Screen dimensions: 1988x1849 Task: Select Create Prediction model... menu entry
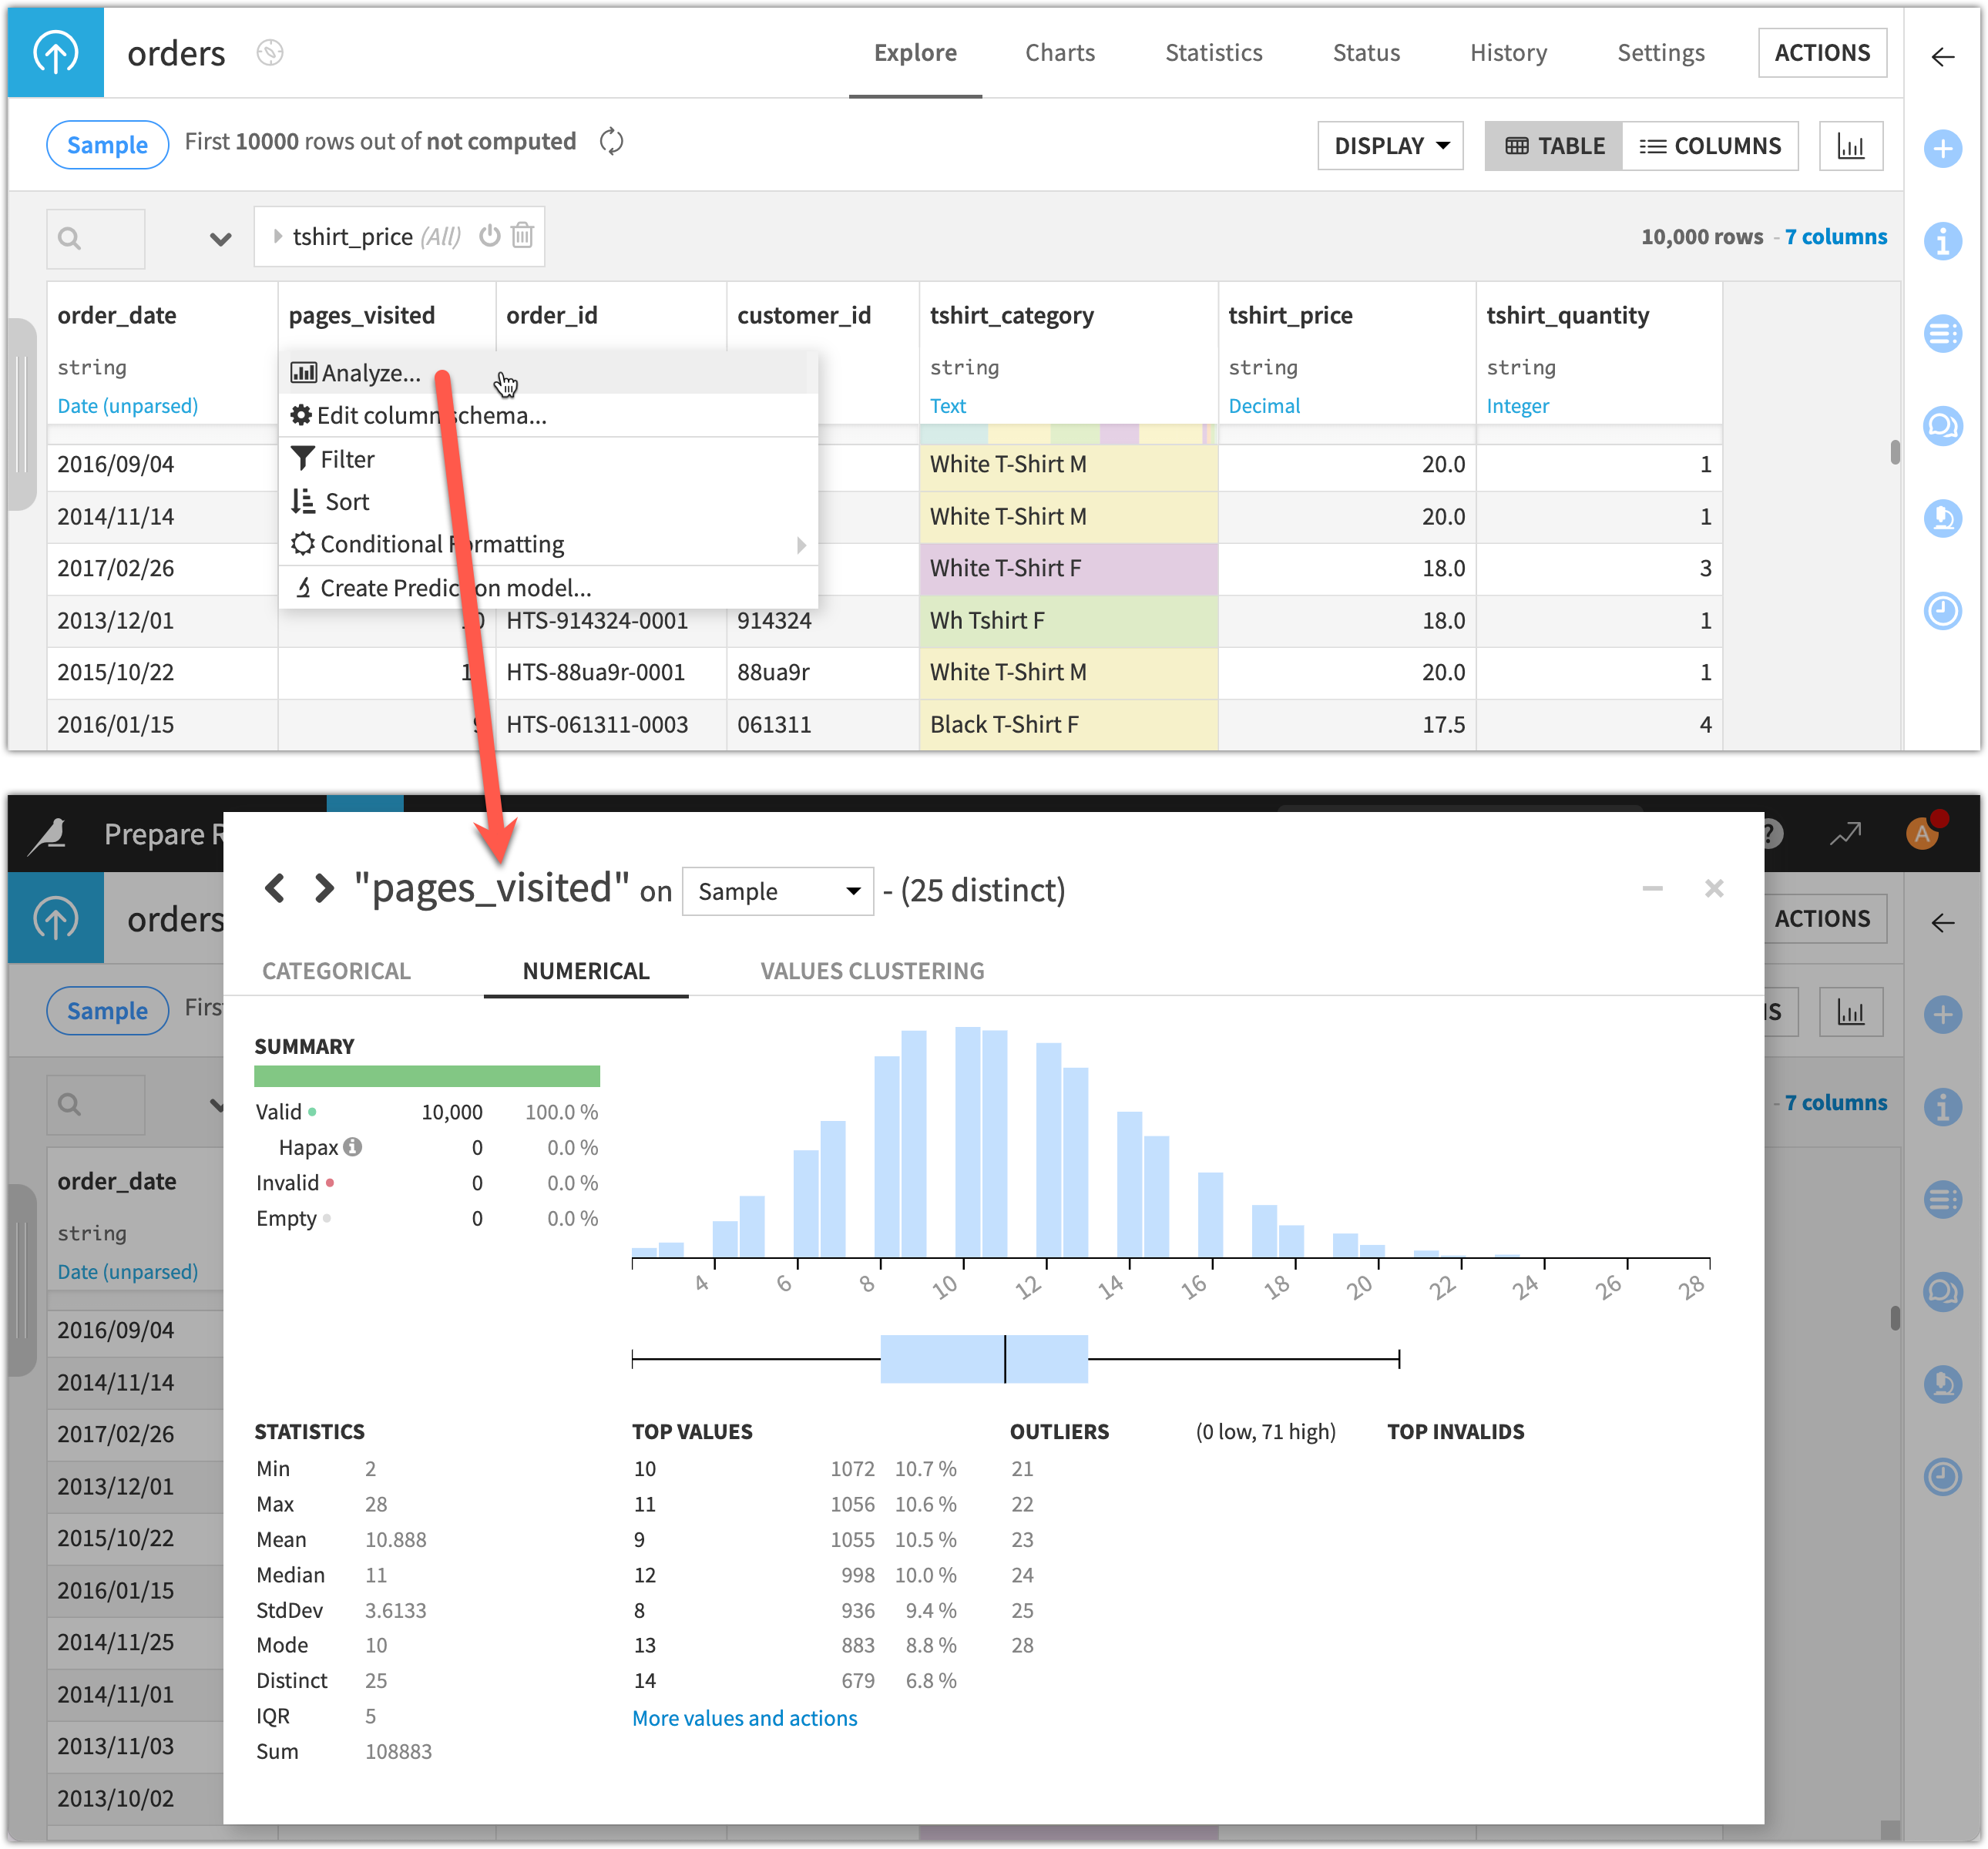click(x=548, y=588)
